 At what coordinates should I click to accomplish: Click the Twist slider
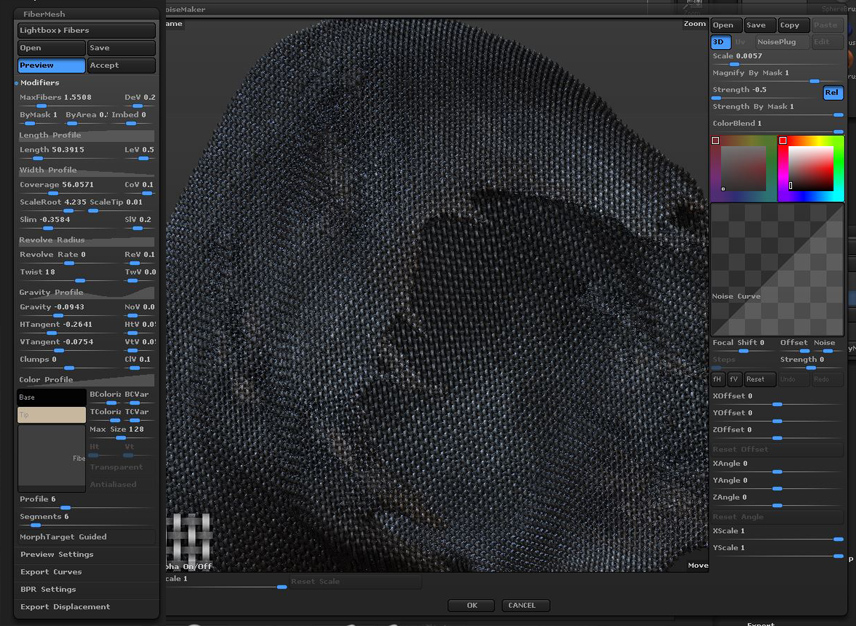tap(69, 275)
